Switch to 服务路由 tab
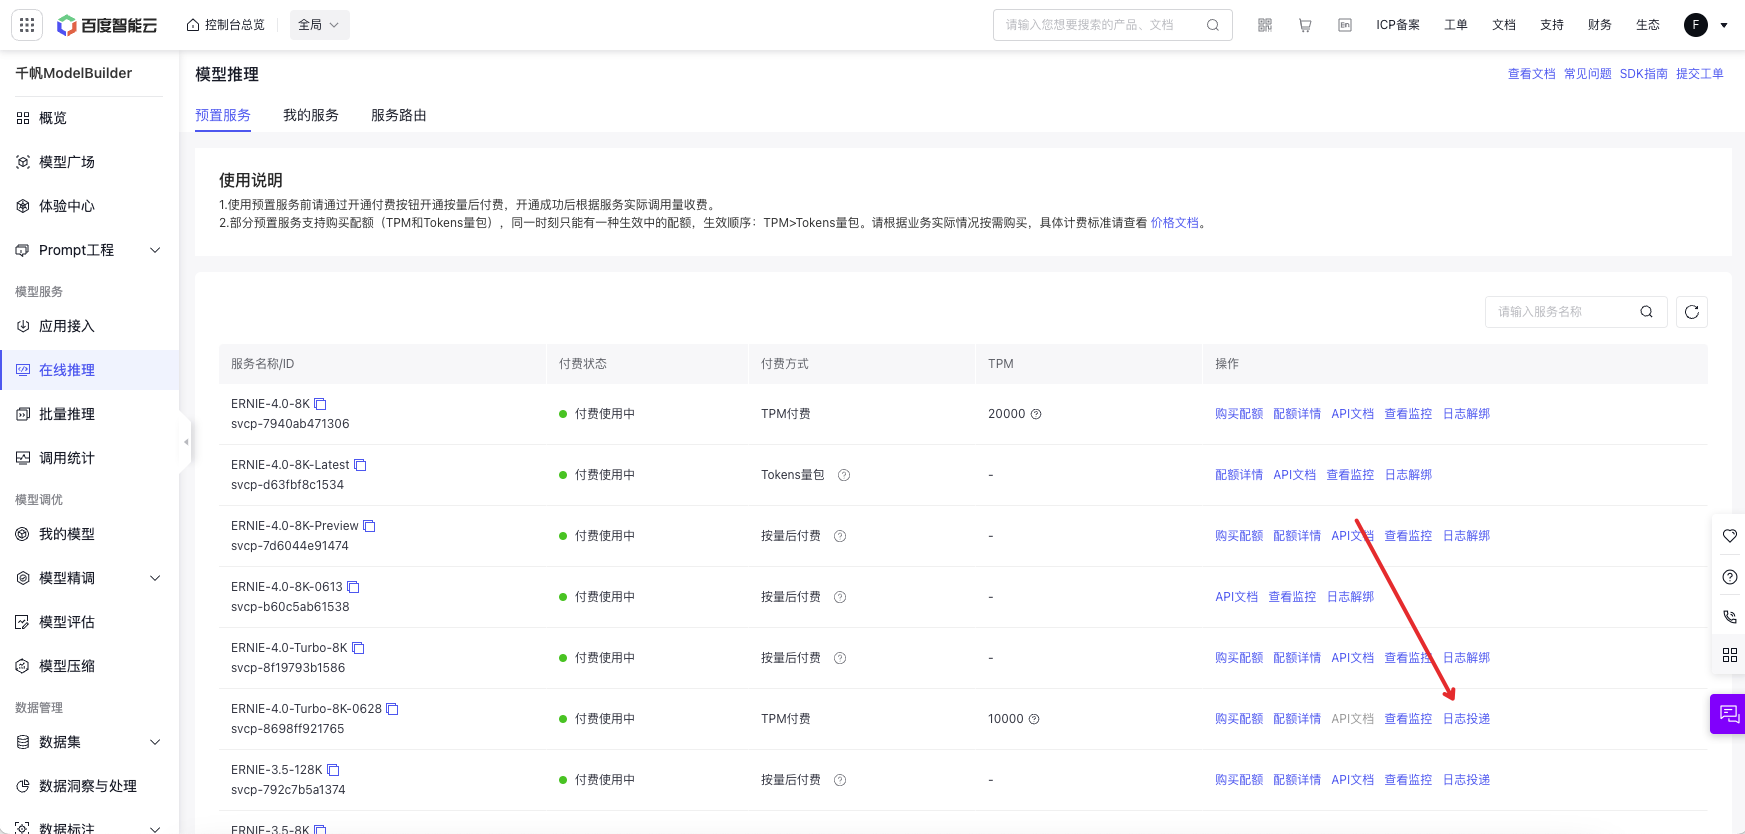The image size is (1745, 834). point(399,116)
